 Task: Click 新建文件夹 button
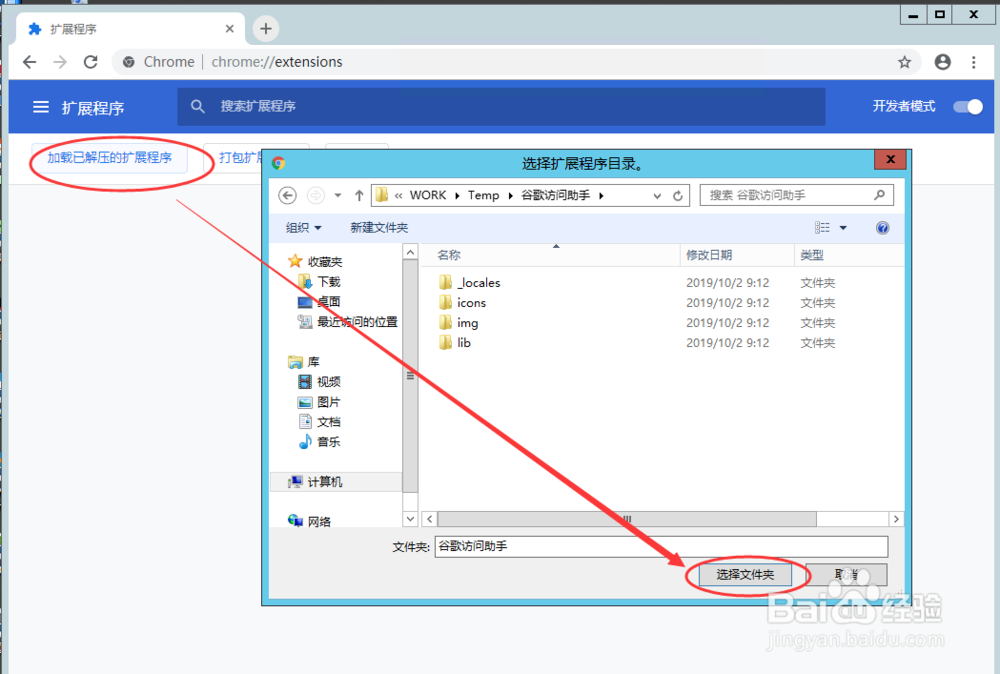pyautogui.click(x=379, y=228)
